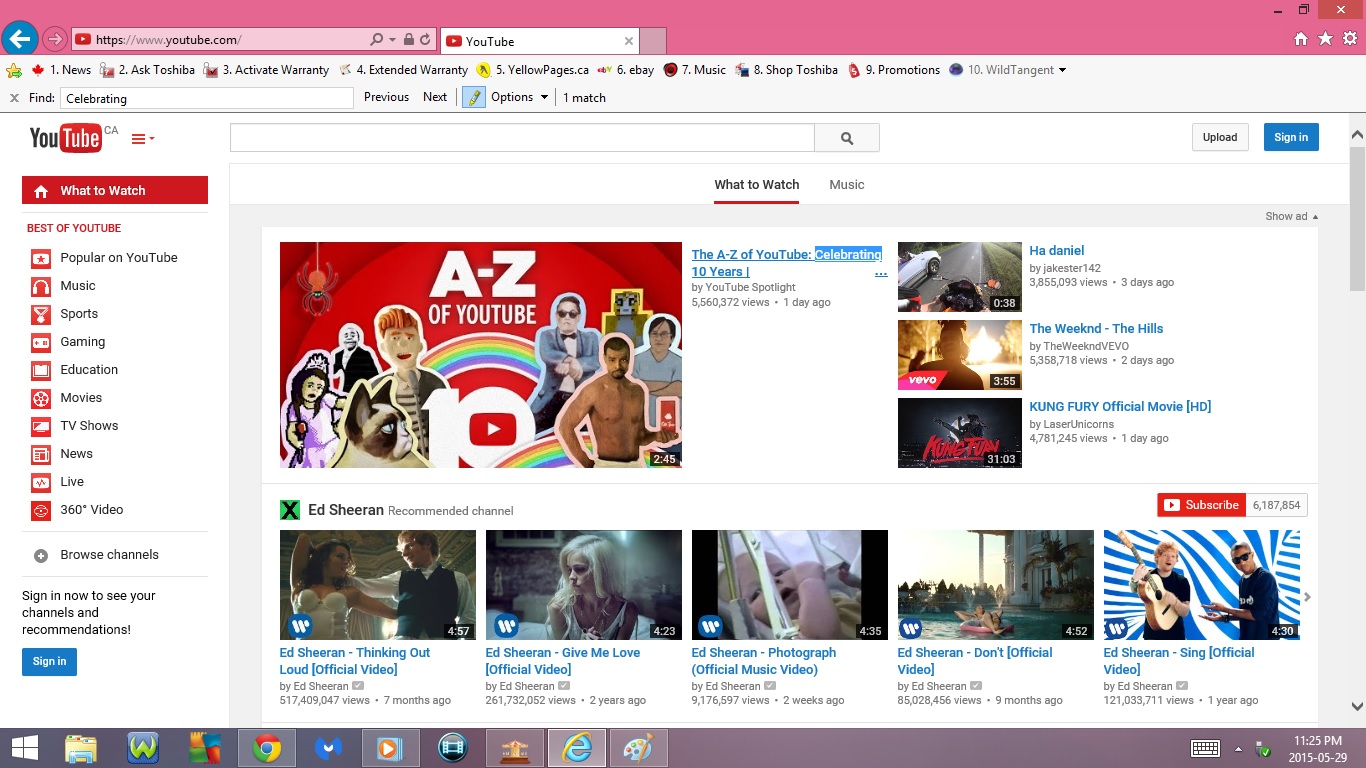This screenshot has width=1366, height=768.
Task: Open the Gaming controller icon
Action: pos(41,342)
